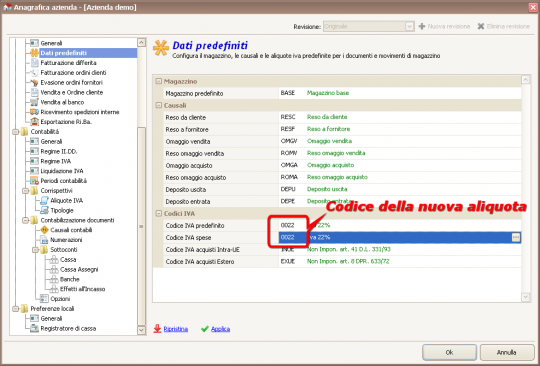This screenshot has height=366, width=540.
Task: Click the Regime II.DD. icon
Action: click(34, 151)
